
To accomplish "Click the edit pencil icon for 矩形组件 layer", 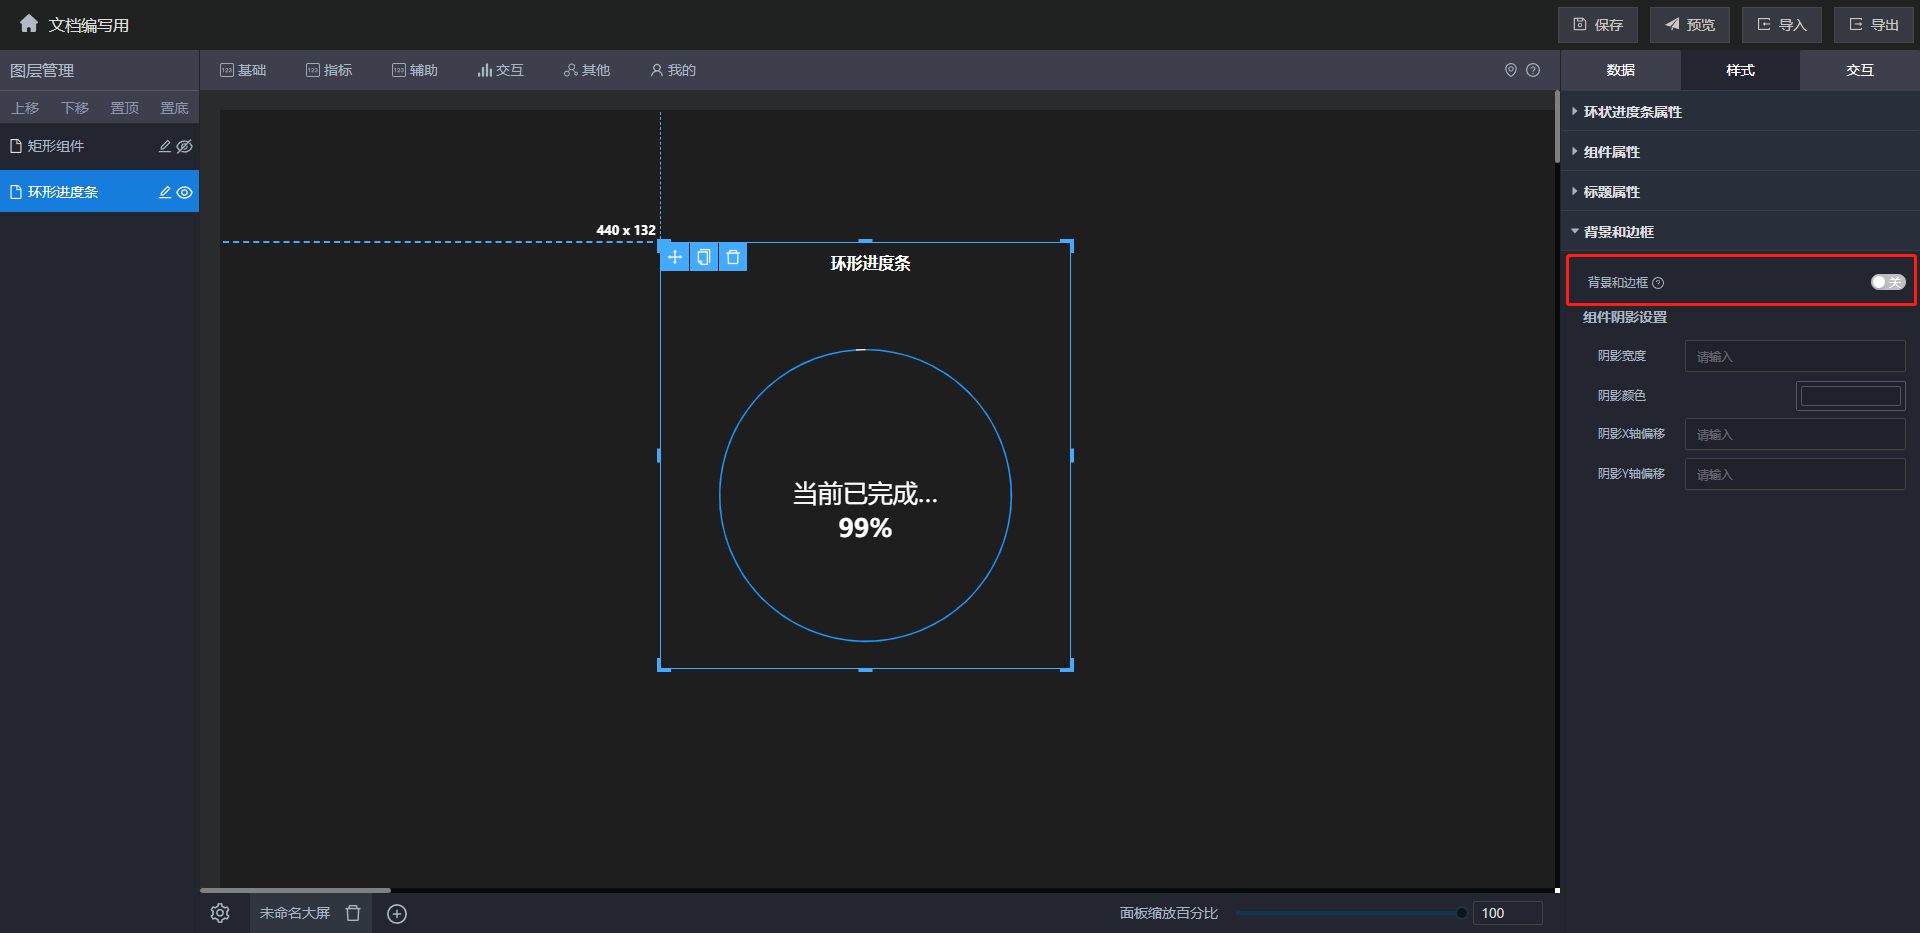I will pos(165,146).
